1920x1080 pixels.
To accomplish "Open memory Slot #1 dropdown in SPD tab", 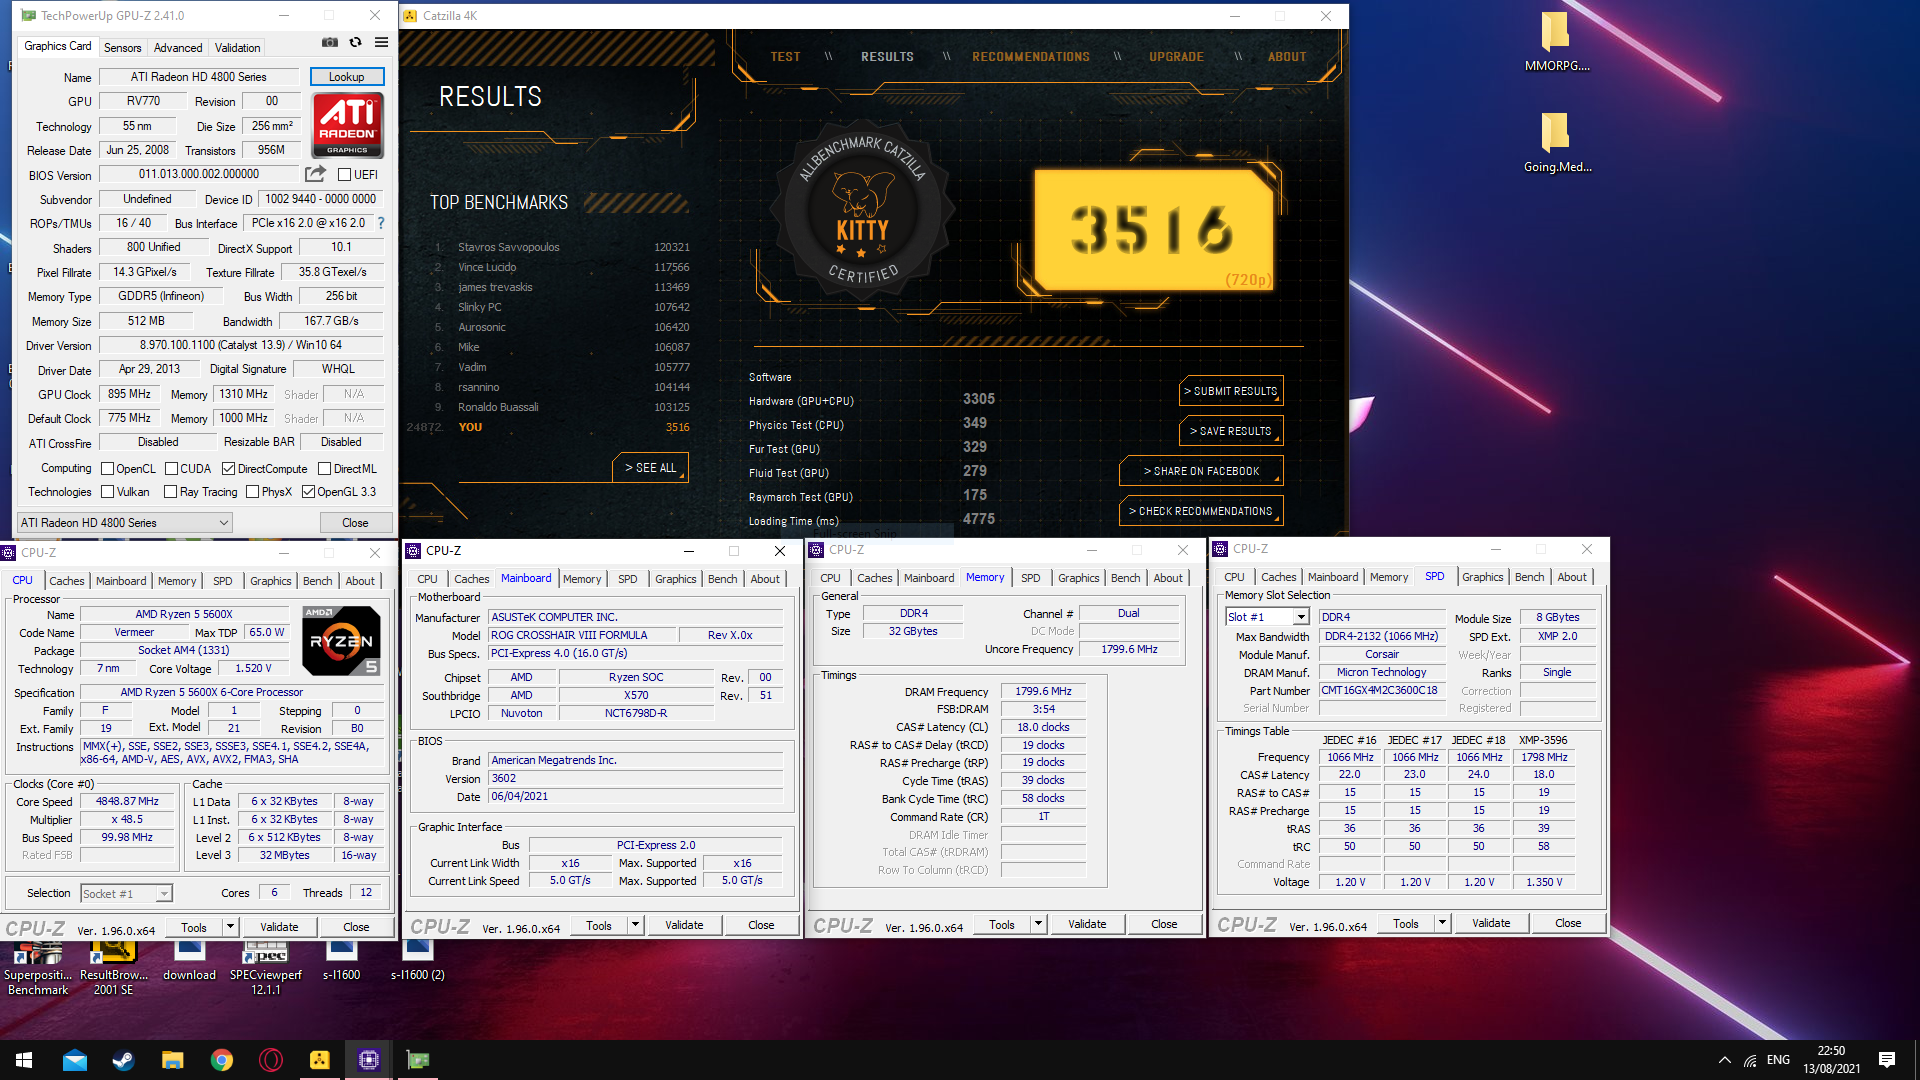I will pyautogui.click(x=1267, y=617).
